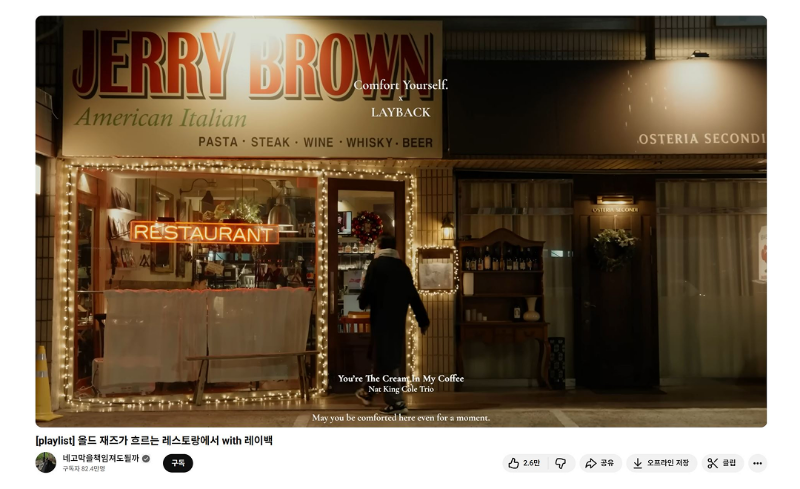Click the channel avatar image
Image resolution: width=800 pixels, height=489 pixels.
(x=46, y=462)
